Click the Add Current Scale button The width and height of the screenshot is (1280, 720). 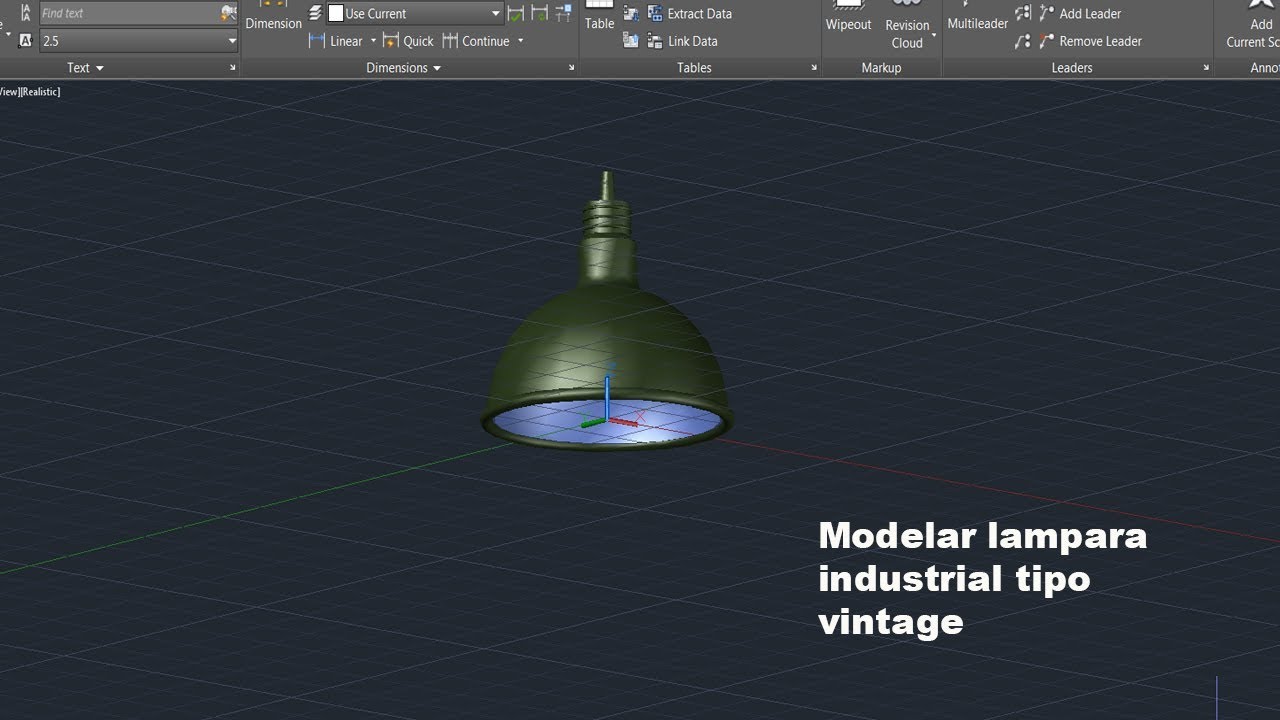click(x=1253, y=25)
